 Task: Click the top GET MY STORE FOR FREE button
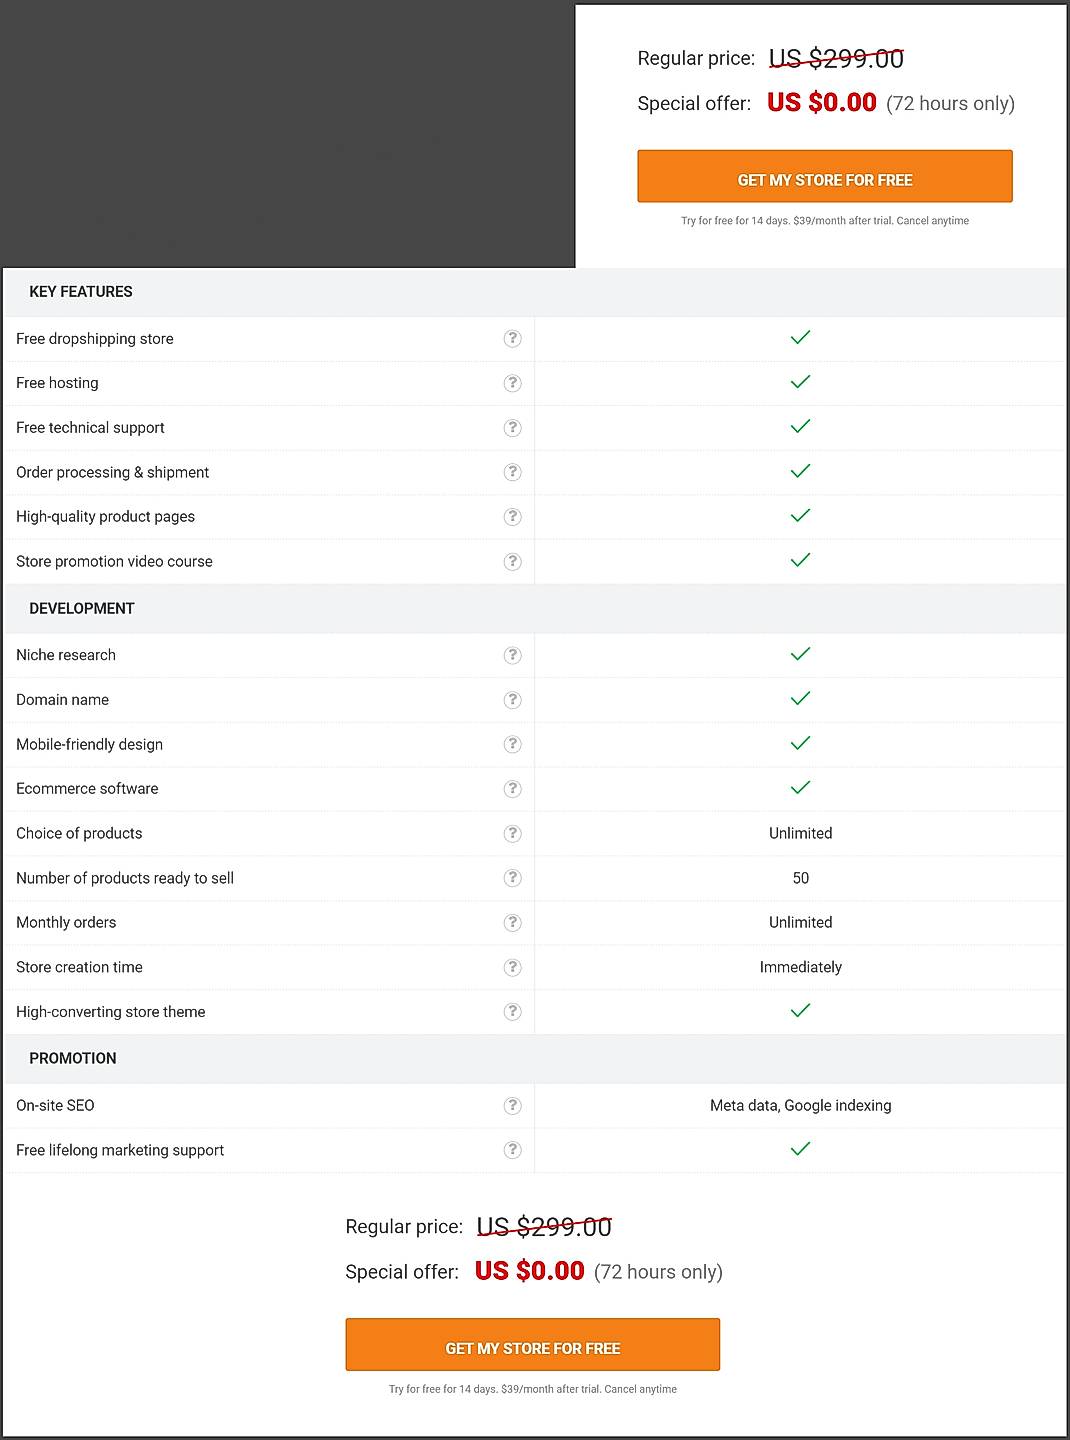(x=824, y=177)
